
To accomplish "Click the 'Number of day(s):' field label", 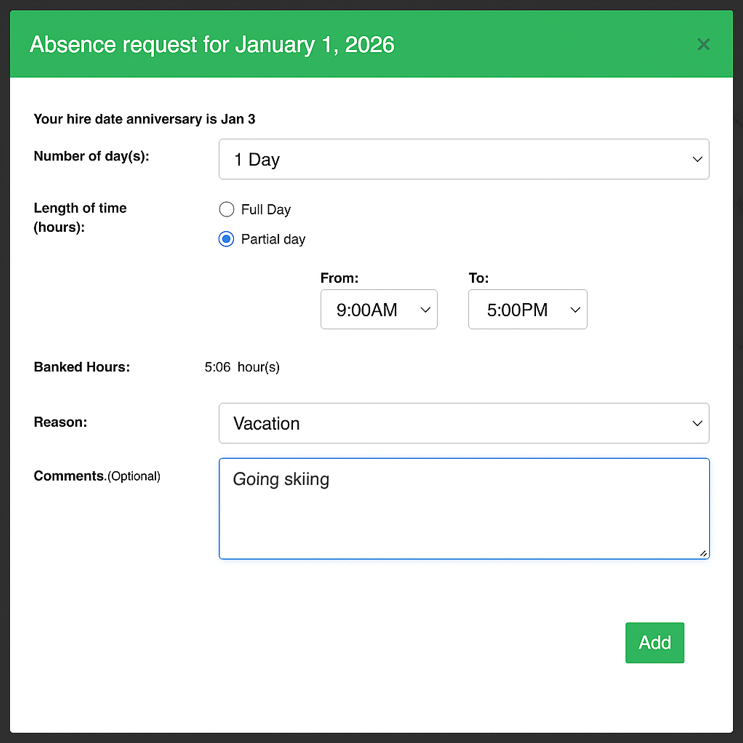I will (91, 156).
